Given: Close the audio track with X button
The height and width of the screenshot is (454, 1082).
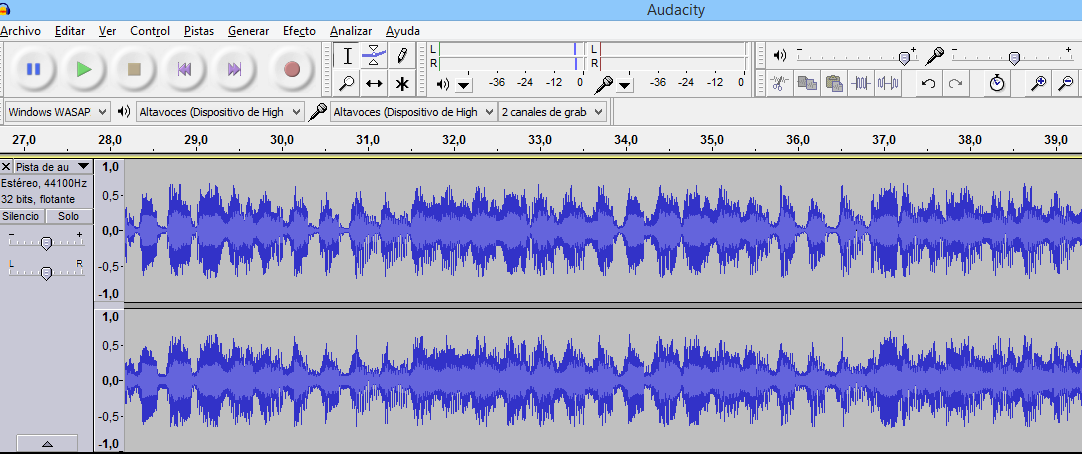Looking at the screenshot, I should pyautogui.click(x=6, y=167).
